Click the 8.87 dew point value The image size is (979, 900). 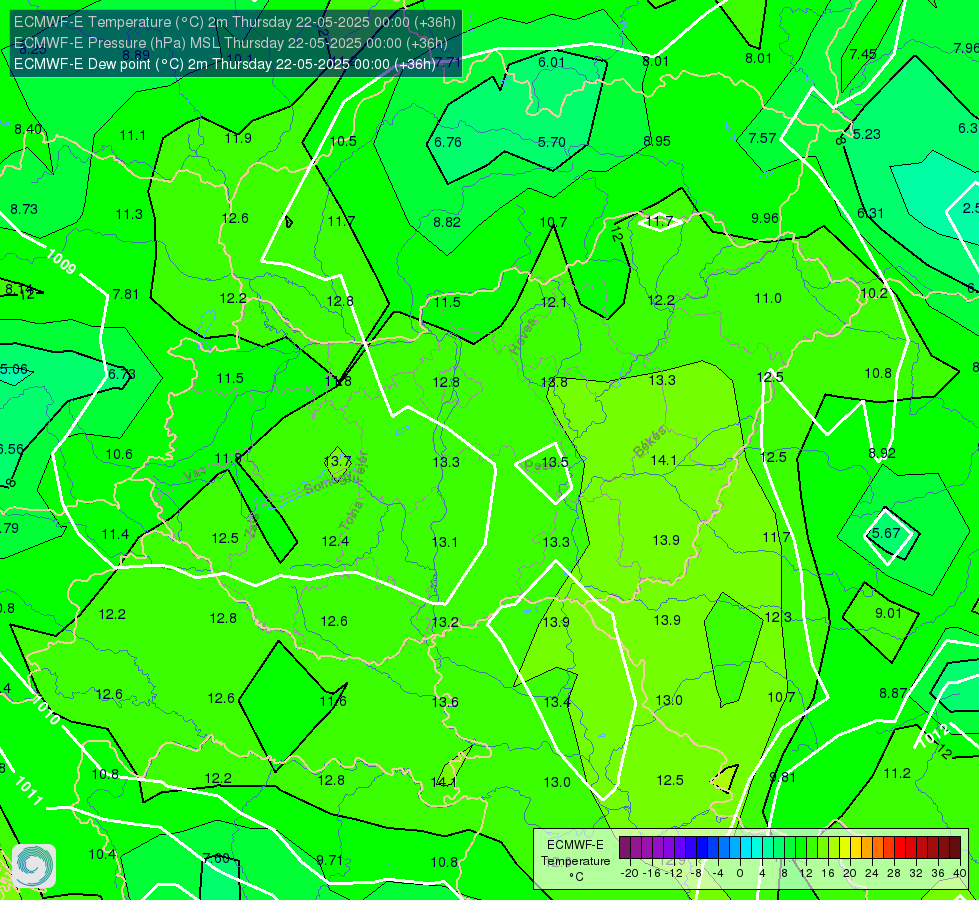(893, 693)
